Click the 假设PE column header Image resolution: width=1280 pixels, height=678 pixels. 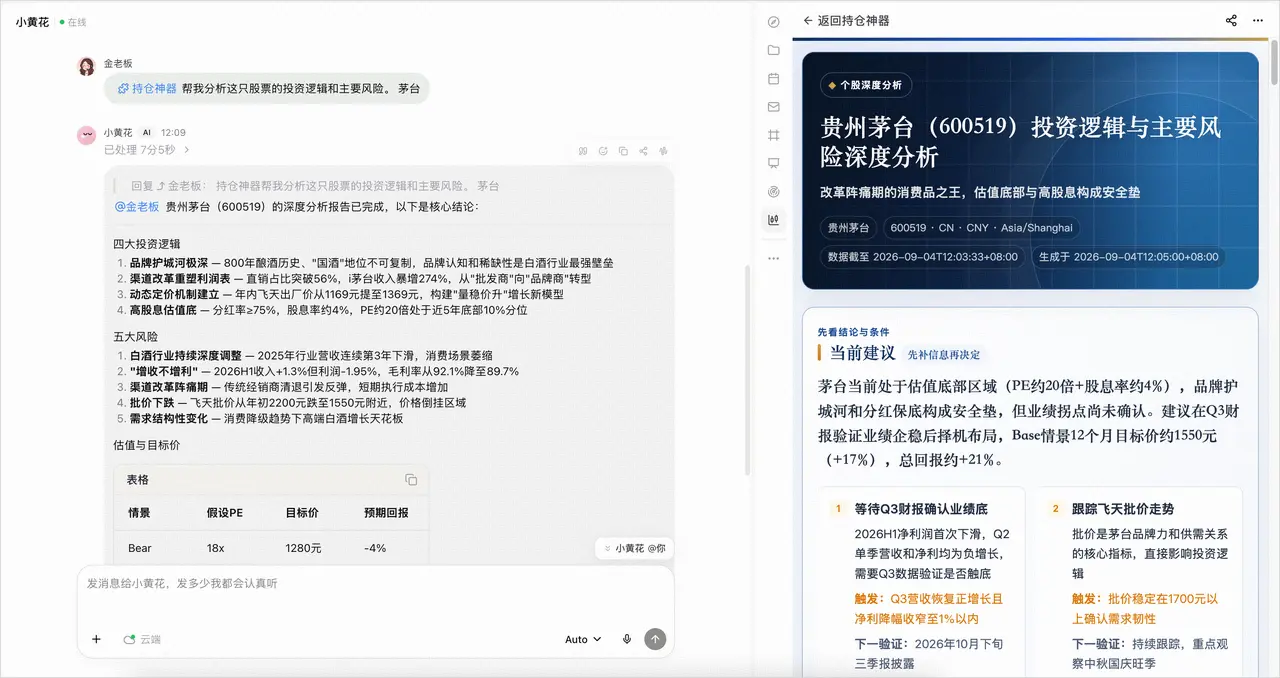(225, 512)
